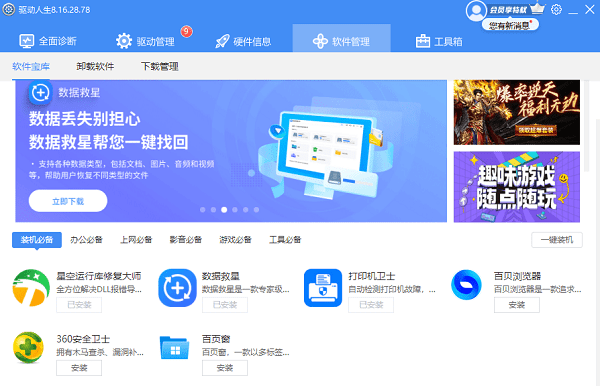Open the 爆率逆天 福利无边 game ad

tap(517, 112)
